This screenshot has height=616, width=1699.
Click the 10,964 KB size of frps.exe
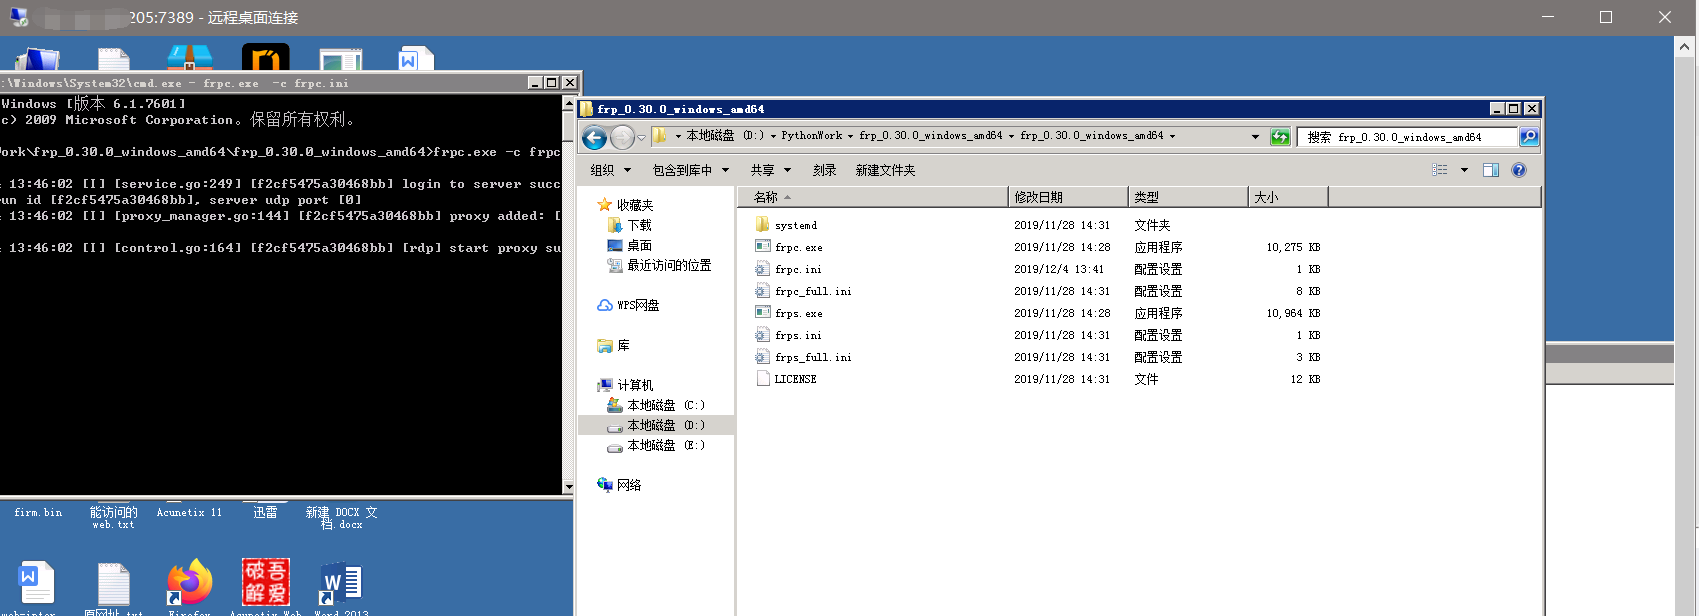[x=1293, y=313]
